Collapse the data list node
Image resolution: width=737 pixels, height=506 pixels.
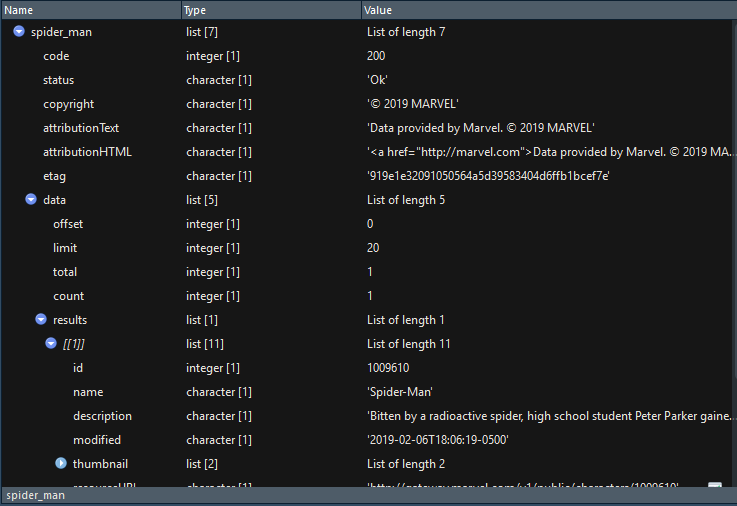(x=31, y=199)
